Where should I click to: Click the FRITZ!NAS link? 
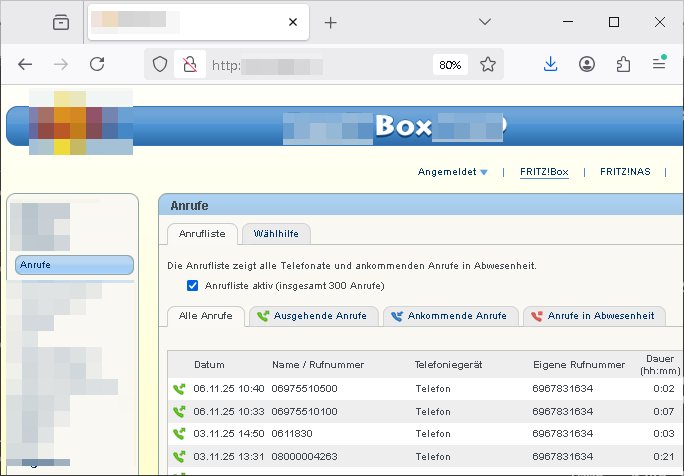[625, 172]
